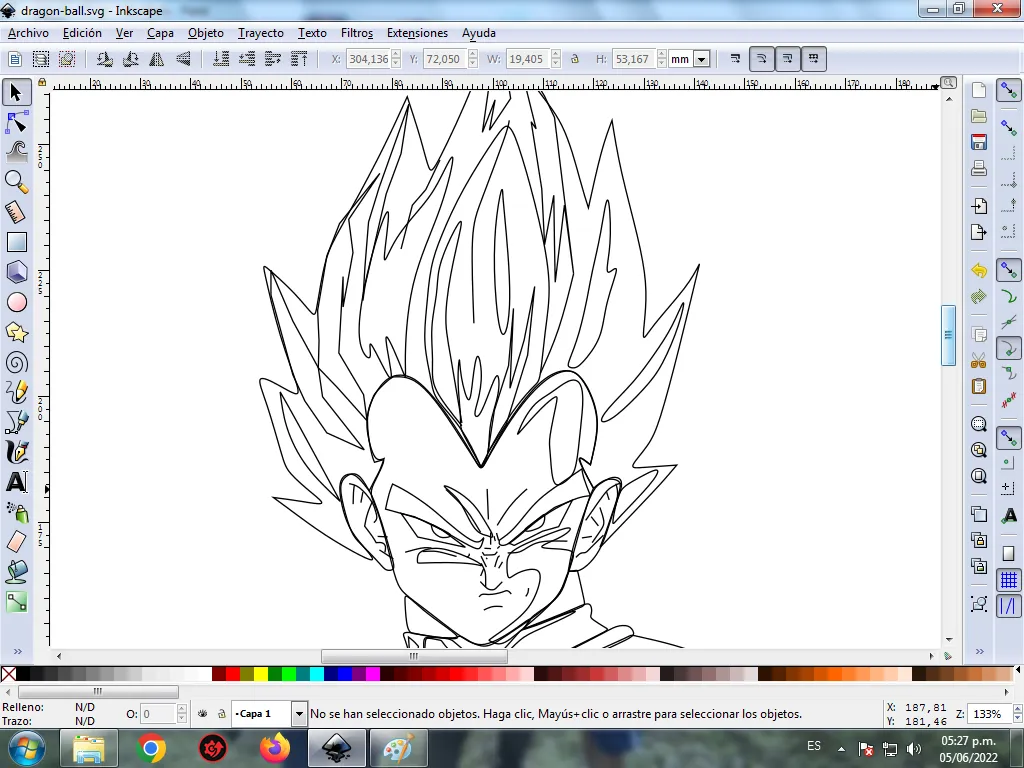
Task: Click the ES language indicator
Action: point(814,746)
